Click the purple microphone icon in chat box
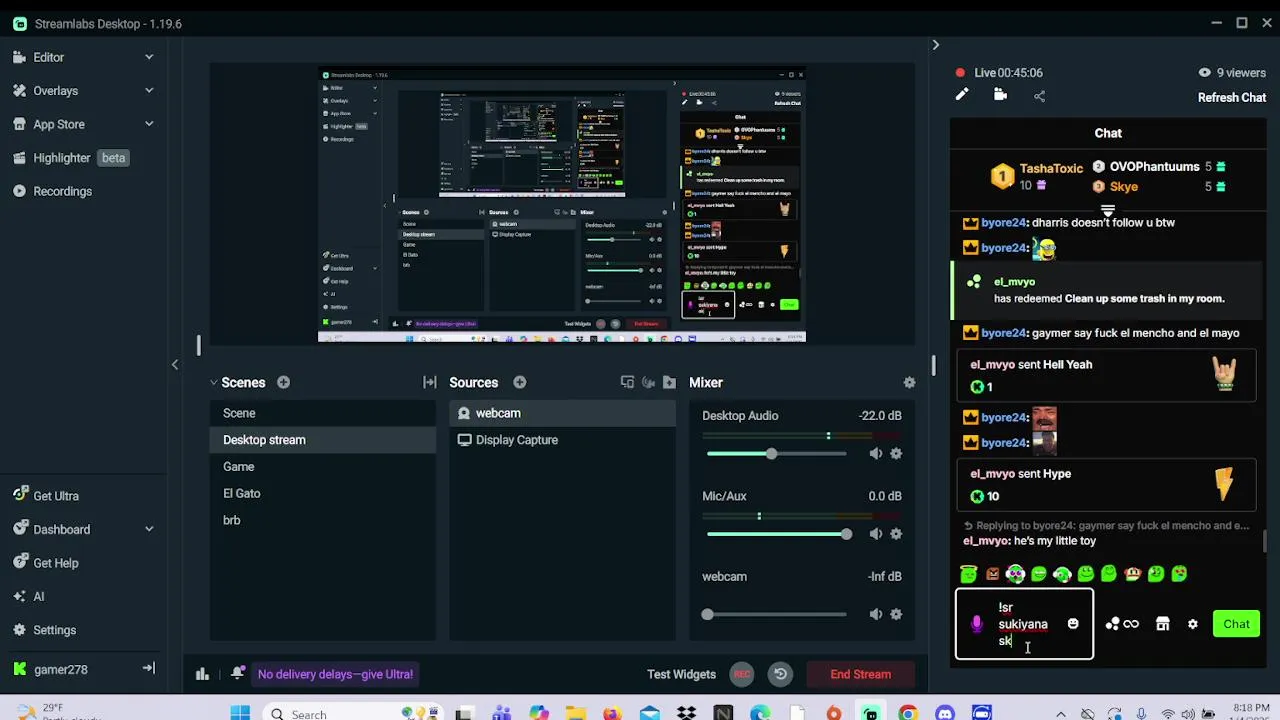Screen dimensions: 1280x720 [x=977, y=624]
